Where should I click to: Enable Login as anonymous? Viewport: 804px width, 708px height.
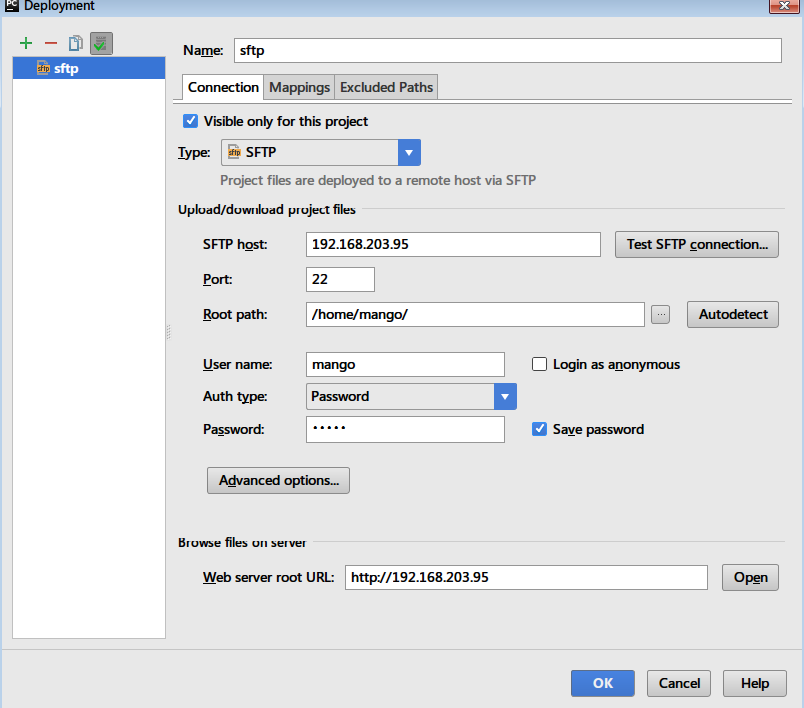(x=540, y=365)
